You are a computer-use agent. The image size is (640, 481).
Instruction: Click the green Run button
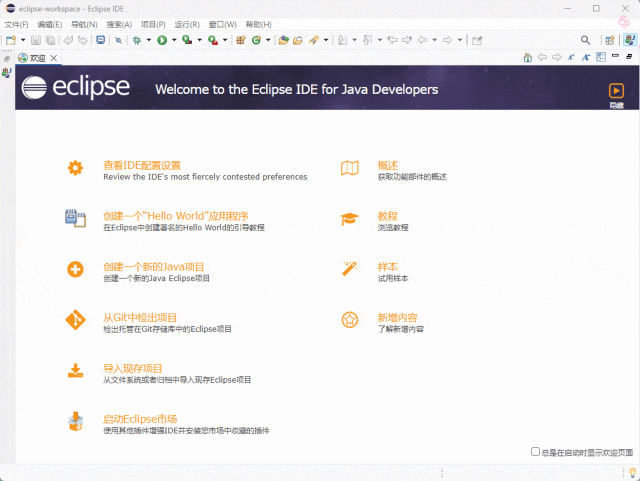[162, 40]
